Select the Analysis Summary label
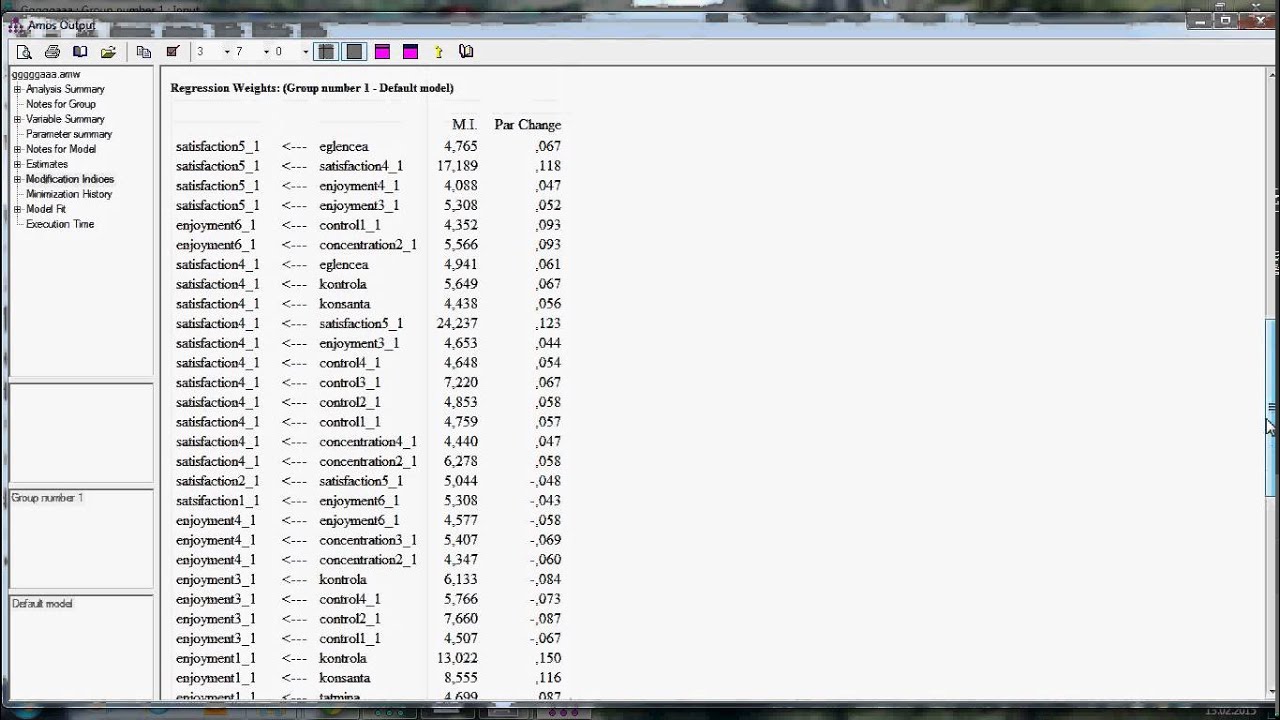Image resolution: width=1280 pixels, height=720 pixels. (x=65, y=89)
